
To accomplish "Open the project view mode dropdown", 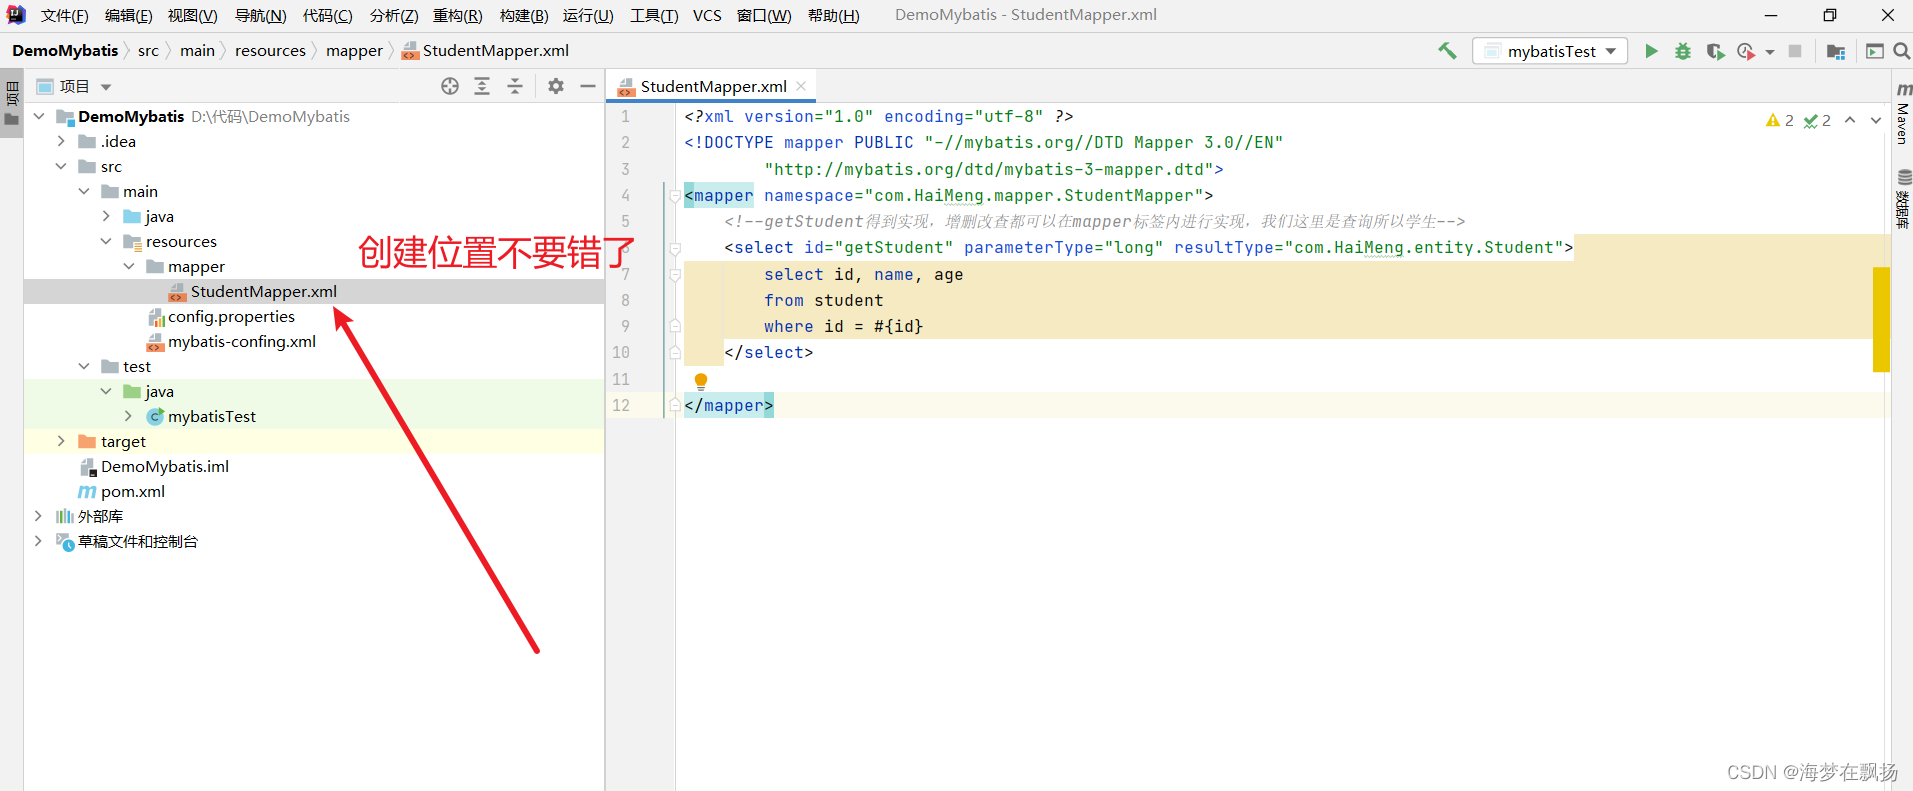I will coord(106,87).
